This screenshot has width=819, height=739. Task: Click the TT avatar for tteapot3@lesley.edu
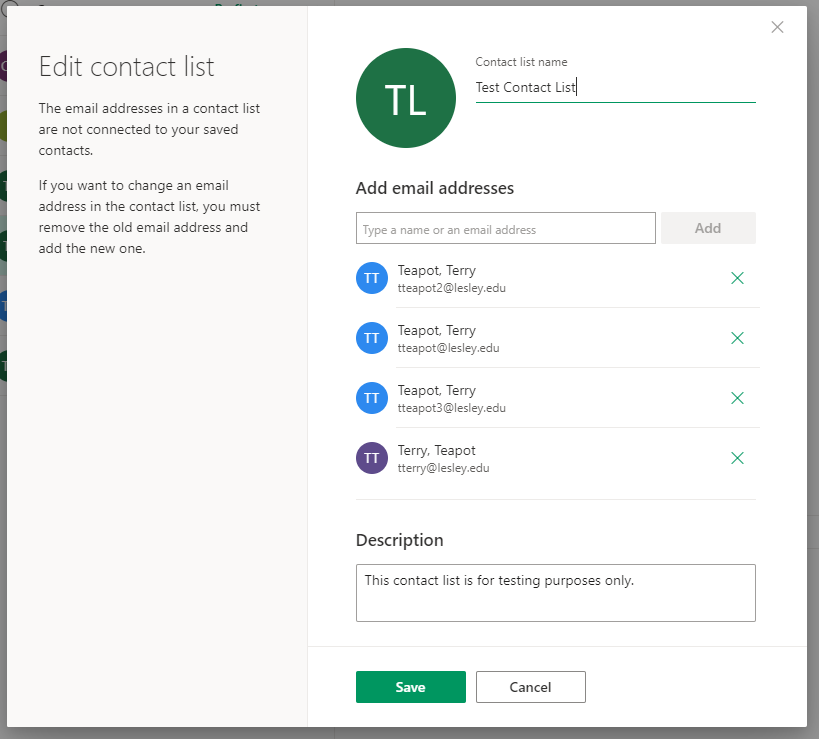pos(372,398)
